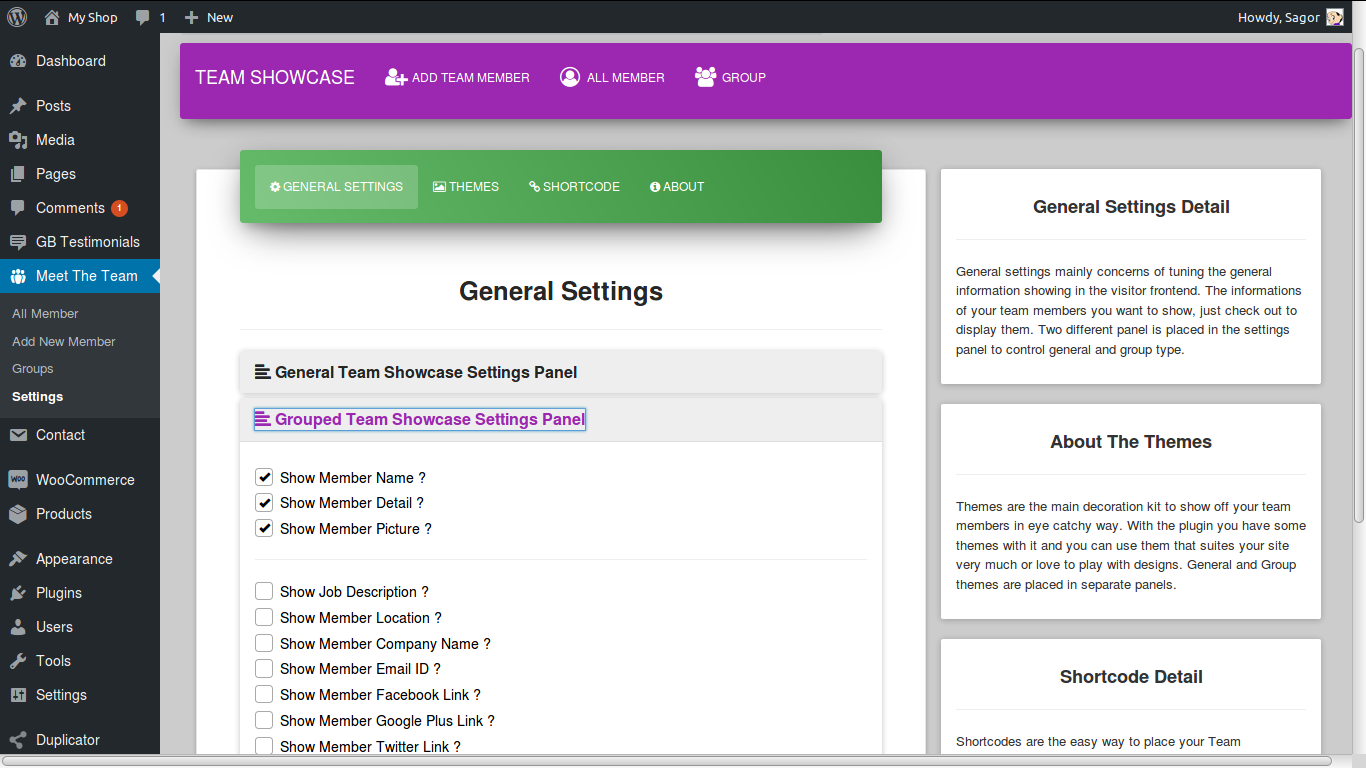Image resolution: width=1366 pixels, height=768 pixels.
Task: Uncheck Show Member Name checkbox
Action: [264, 477]
